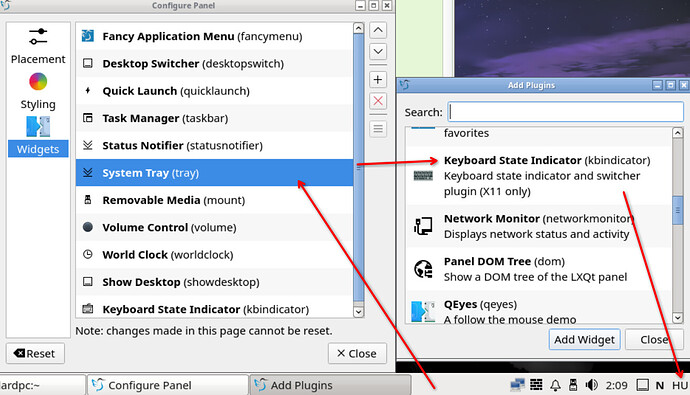Select Quick Launch widget
The image size is (690, 395).
point(214,91)
